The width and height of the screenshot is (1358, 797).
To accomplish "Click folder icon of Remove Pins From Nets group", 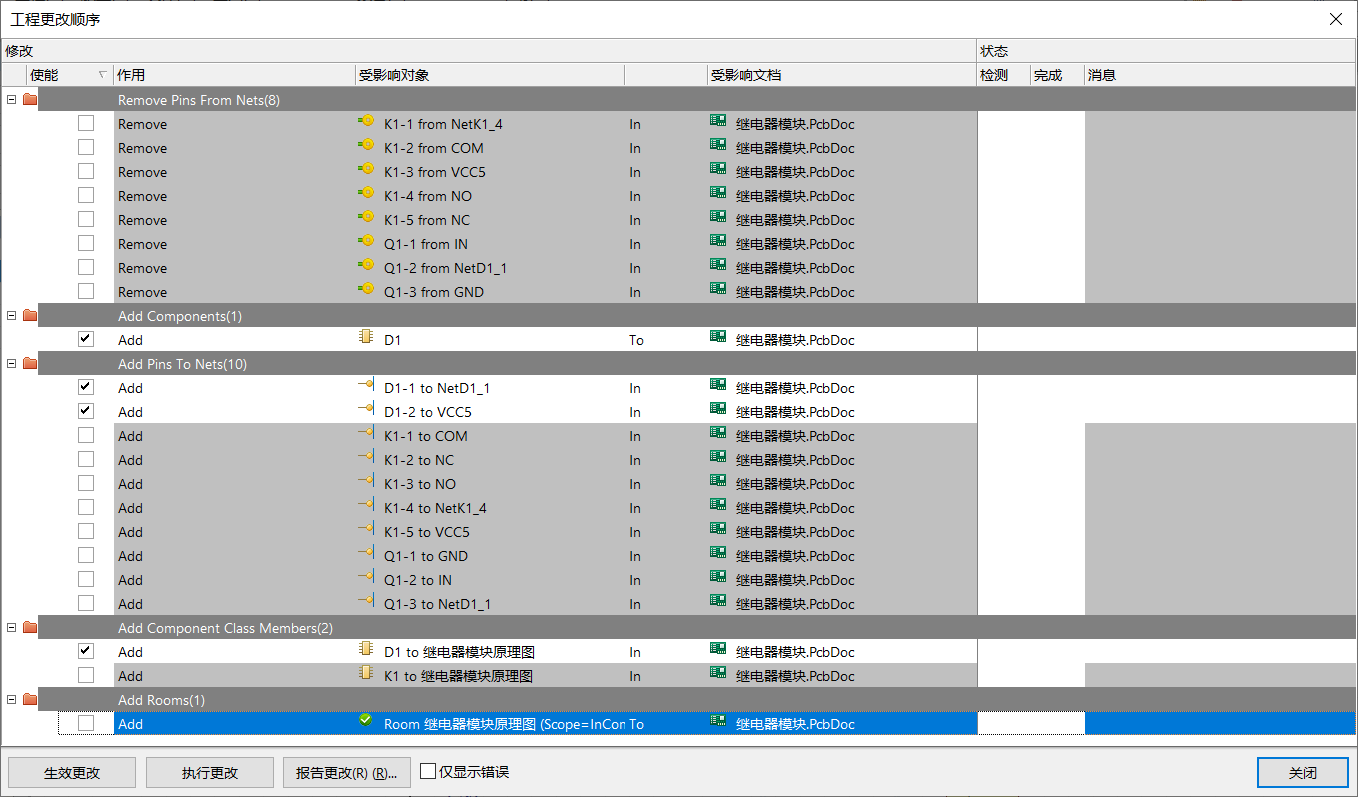I will 29,100.
